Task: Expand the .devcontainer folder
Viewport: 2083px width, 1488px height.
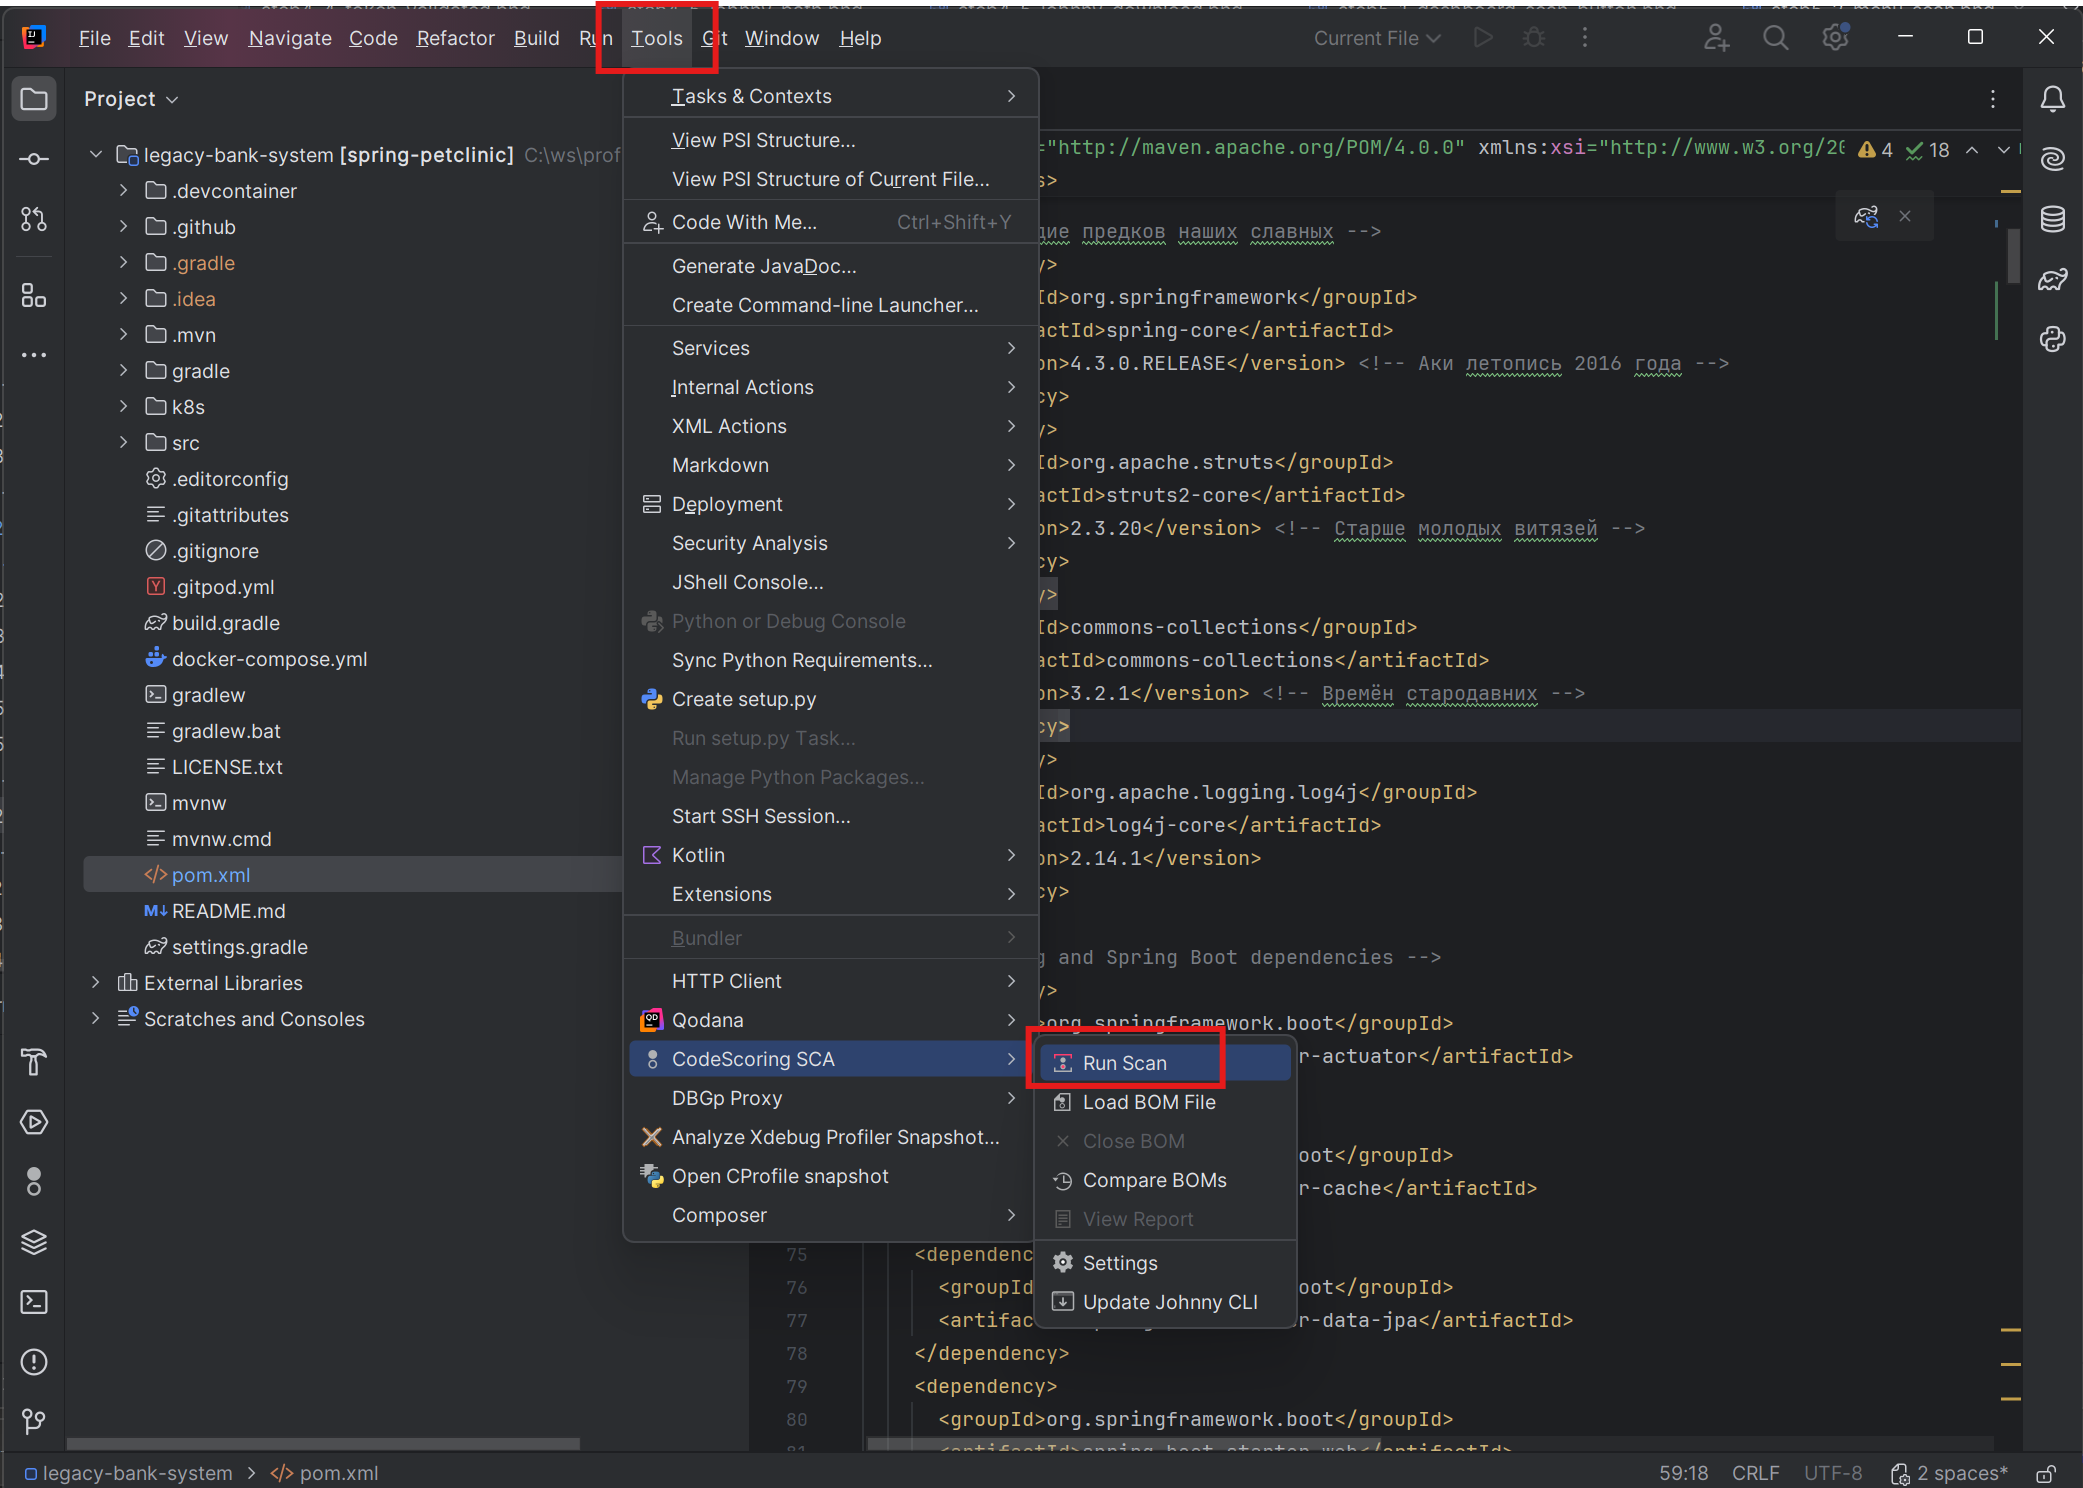Action: [x=123, y=190]
